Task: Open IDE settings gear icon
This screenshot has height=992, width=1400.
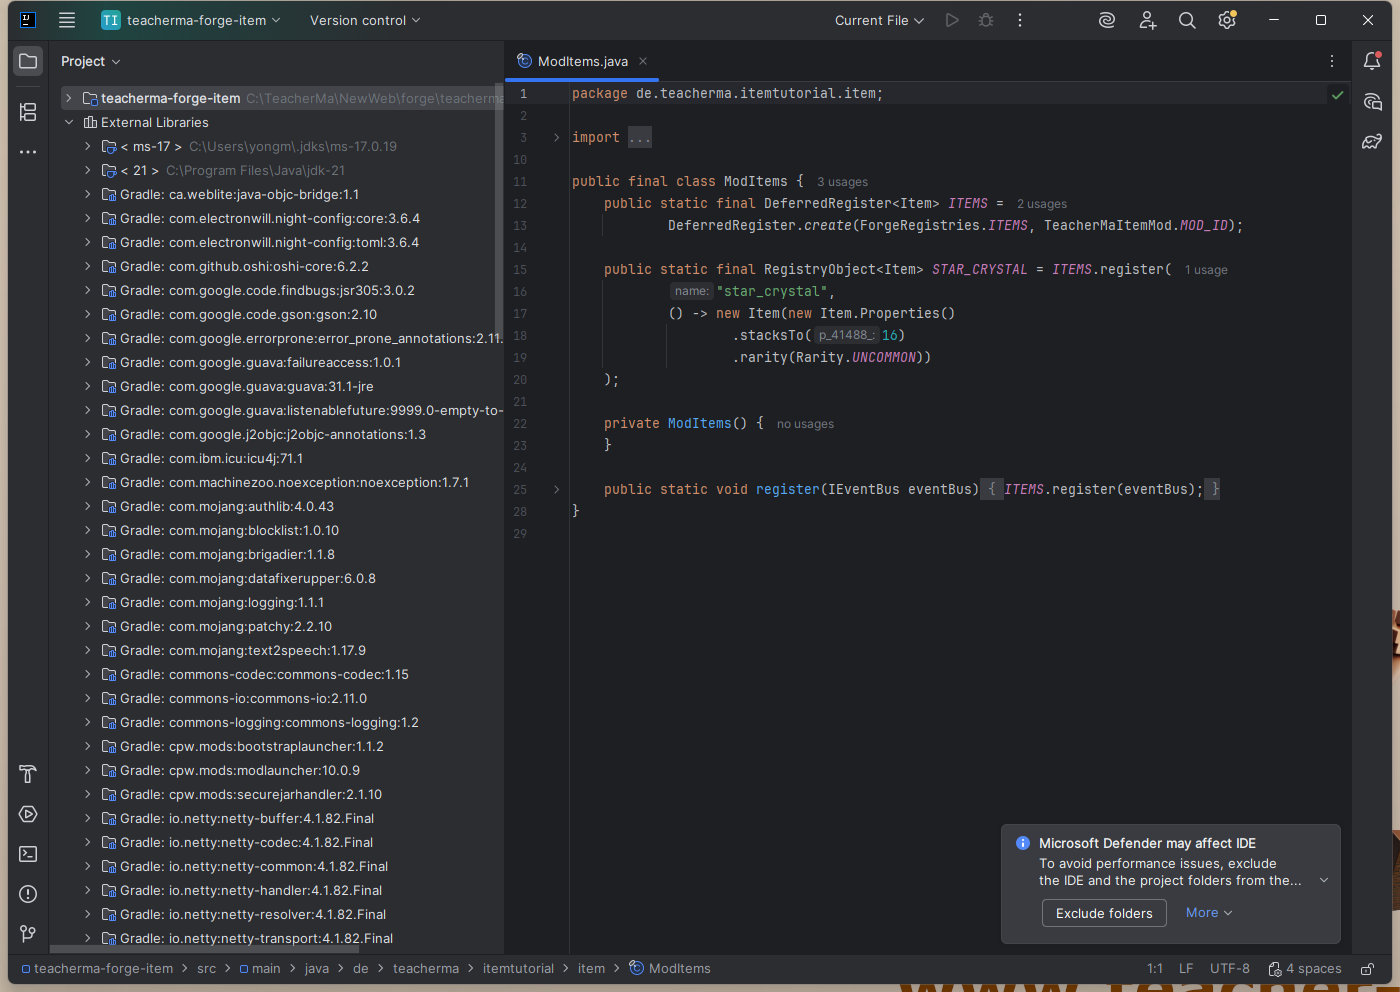Action: click(1227, 20)
